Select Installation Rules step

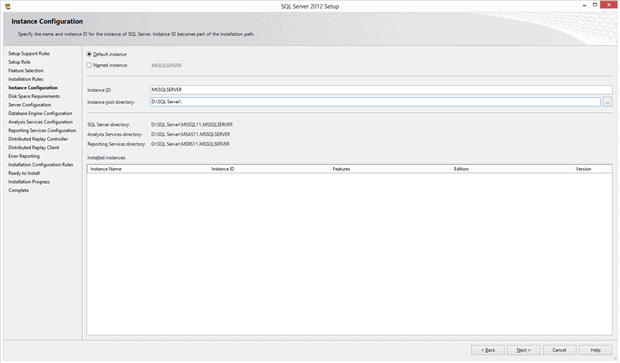click(26, 79)
